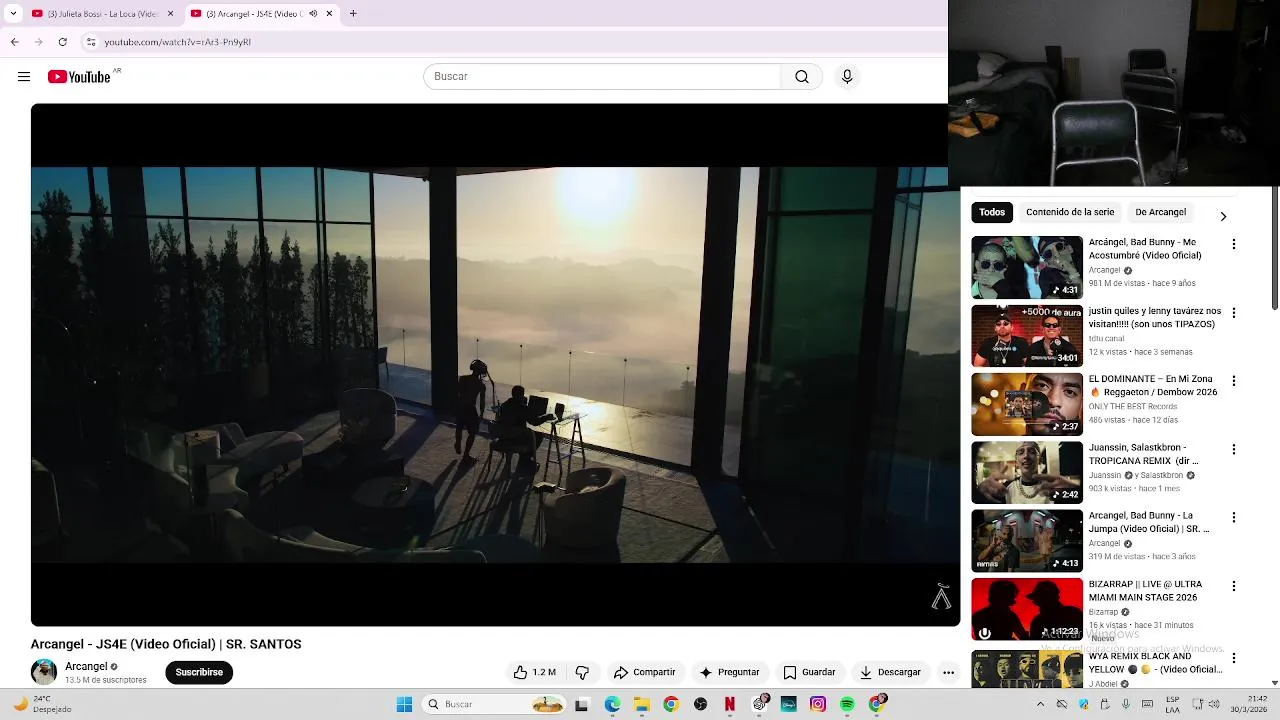Viewport: 1280px width, 720px height.
Task: Play justin quiles y lenny tavárez thumbnail
Action: [1027, 335]
